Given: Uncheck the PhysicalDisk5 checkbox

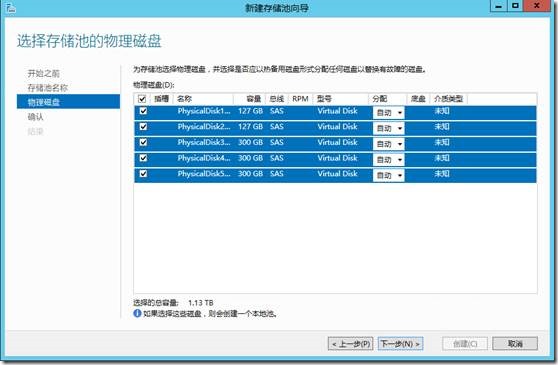Looking at the screenshot, I should 143,174.
